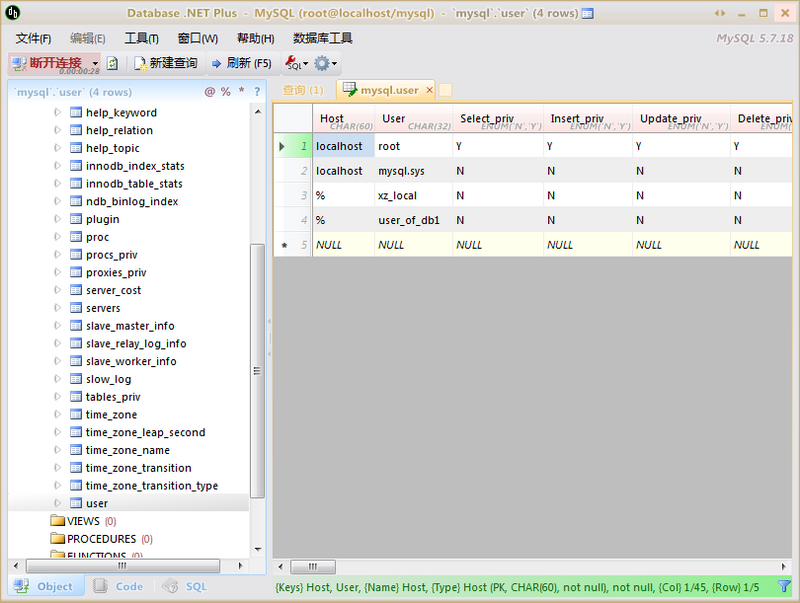
Task: Click the 刷新 (F5) button
Action: pos(242,63)
